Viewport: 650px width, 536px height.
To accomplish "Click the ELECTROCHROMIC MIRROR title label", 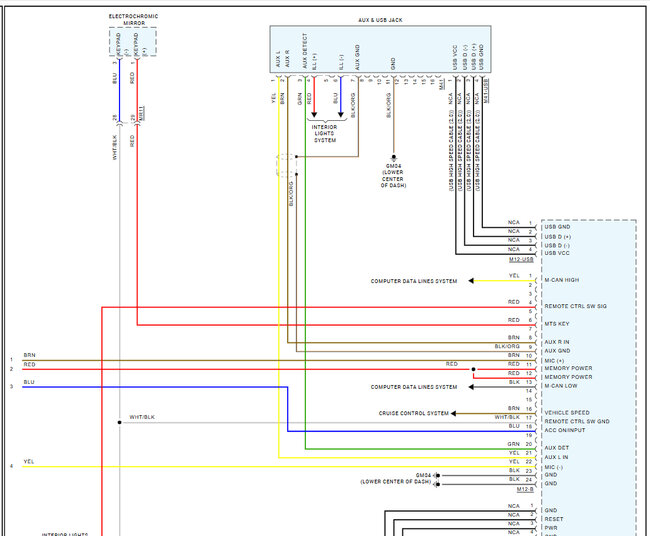I will click(133, 19).
